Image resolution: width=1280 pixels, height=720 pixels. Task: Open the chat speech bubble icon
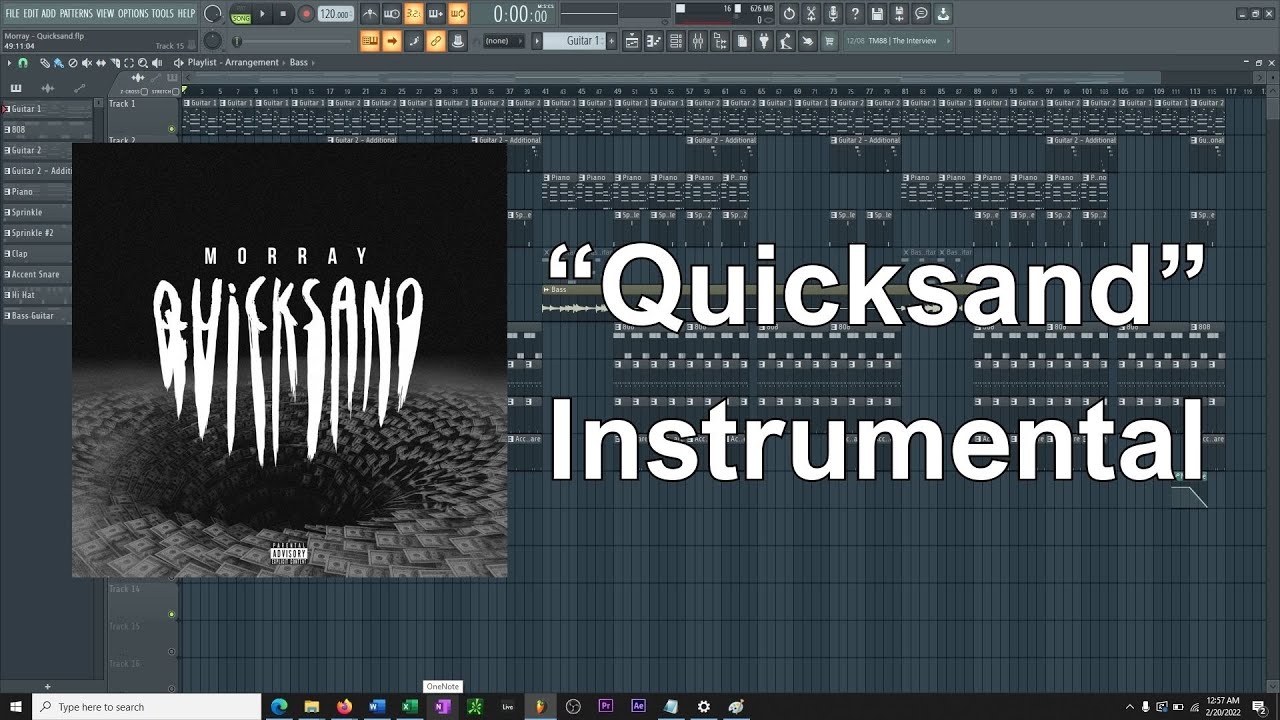pos(921,14)
